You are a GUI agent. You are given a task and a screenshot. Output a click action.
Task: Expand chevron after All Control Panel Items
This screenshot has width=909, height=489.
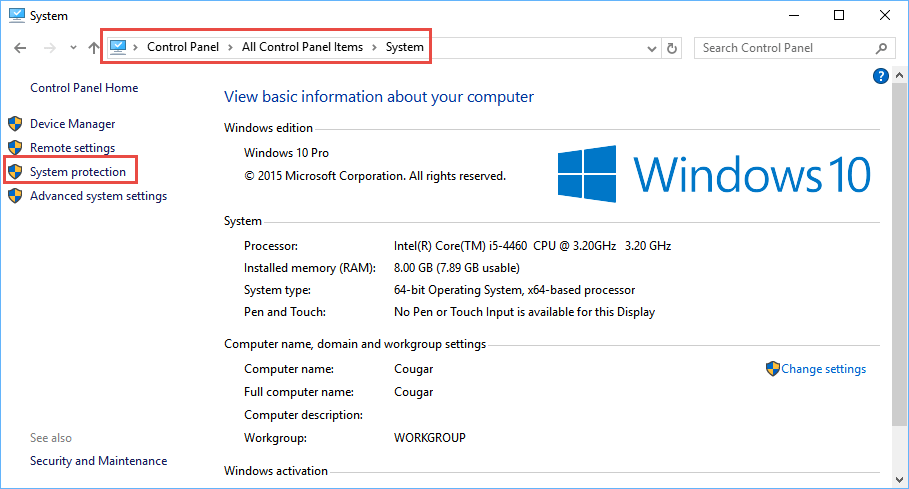pos(374,48)
